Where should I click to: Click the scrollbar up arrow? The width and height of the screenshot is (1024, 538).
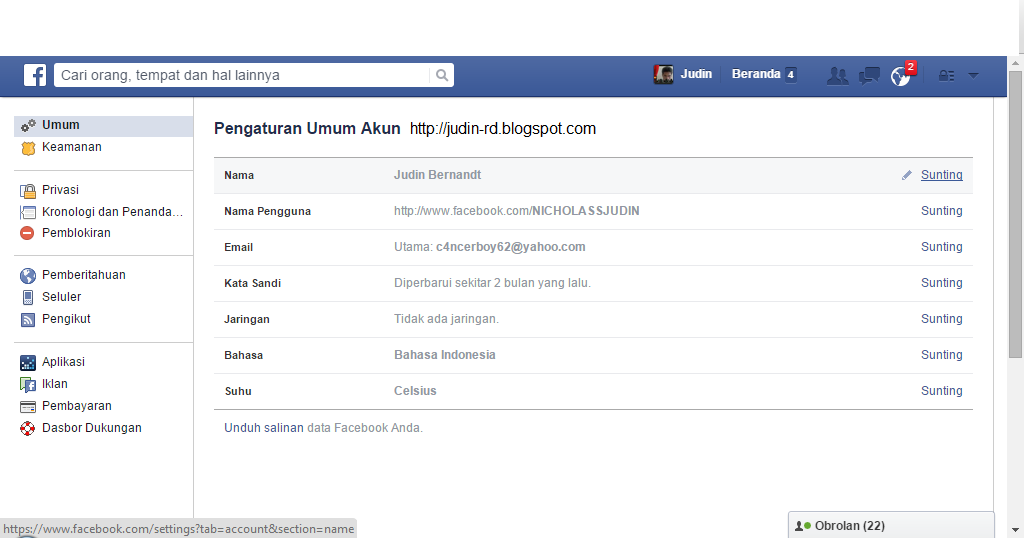(1015, 63)
